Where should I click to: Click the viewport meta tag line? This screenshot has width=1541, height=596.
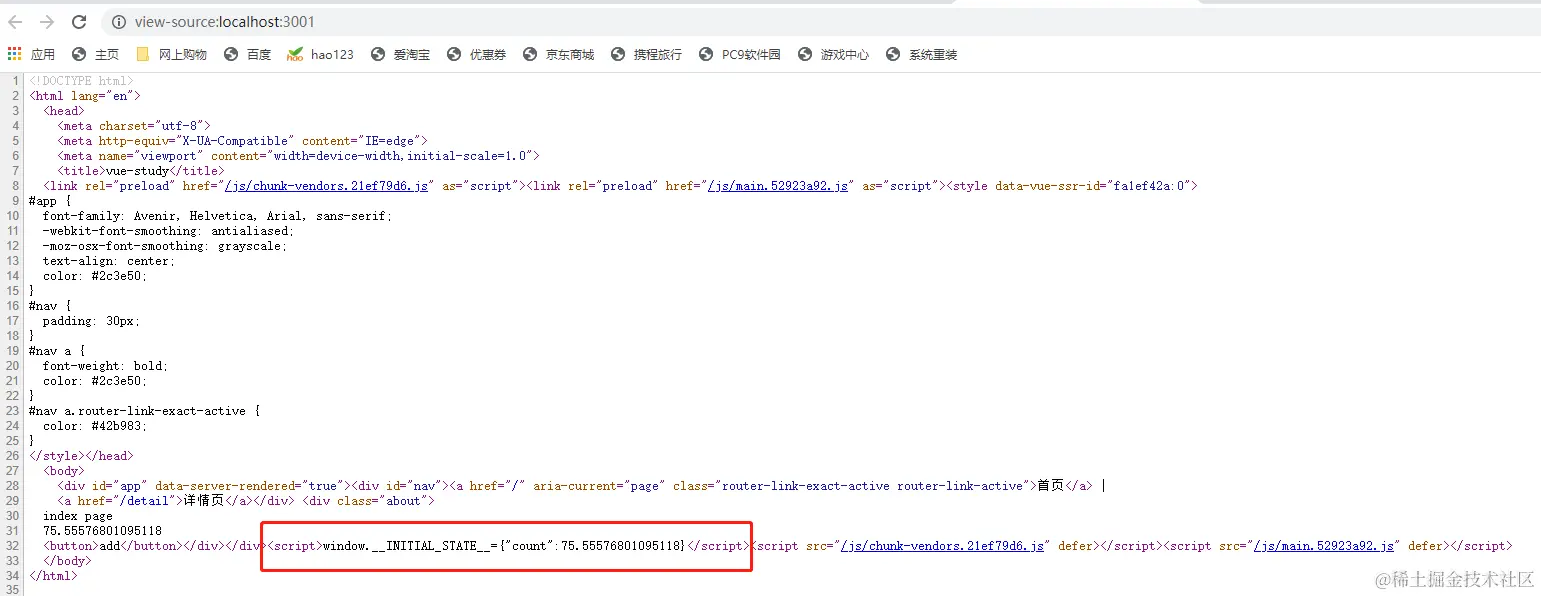point(298,156)
